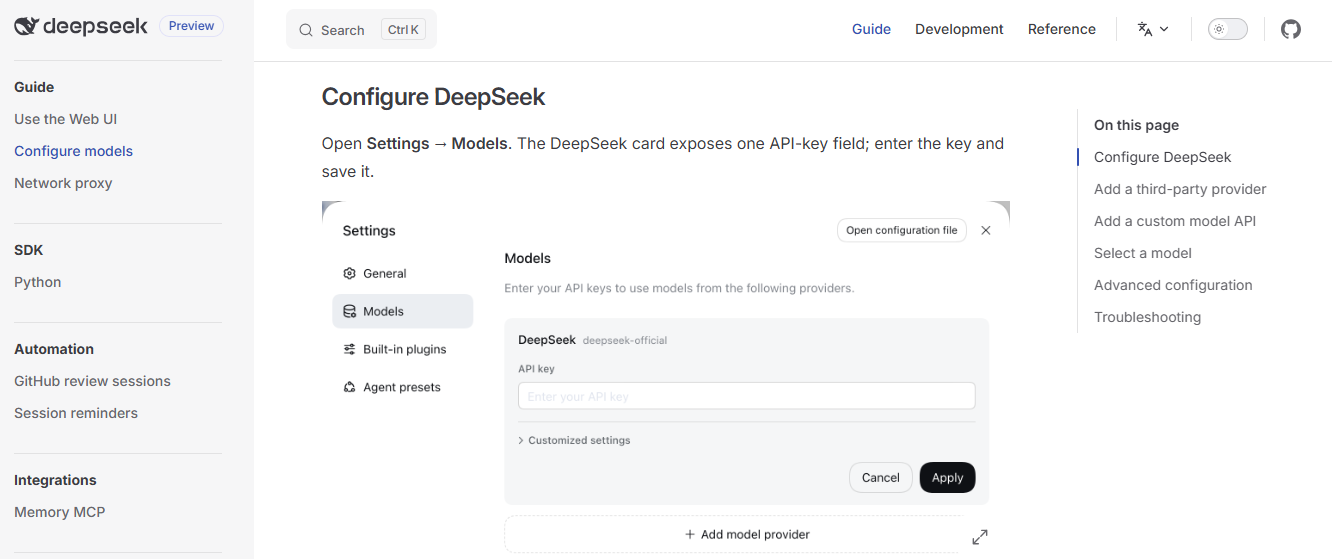
Task: Open the language translation menu
Action: (x=1153, y=29)
